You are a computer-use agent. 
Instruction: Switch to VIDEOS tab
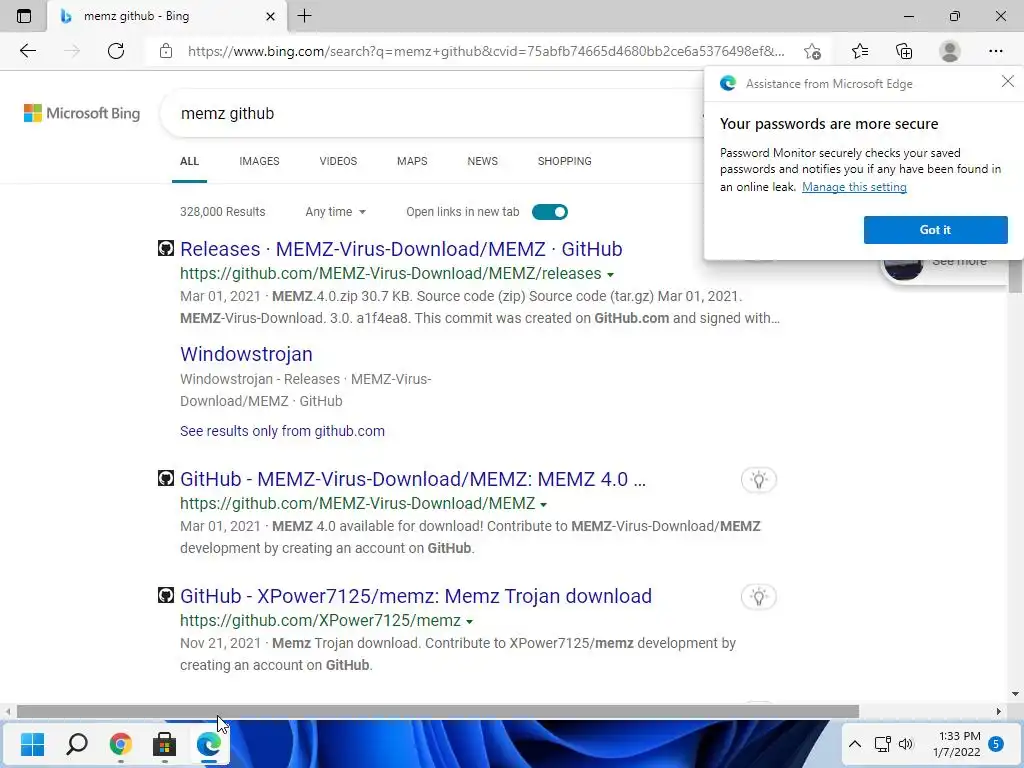tap(338, 161)
